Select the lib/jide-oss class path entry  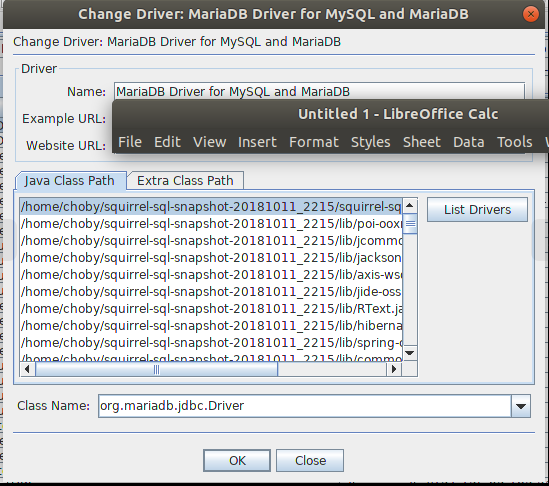(x=211, y=291)
